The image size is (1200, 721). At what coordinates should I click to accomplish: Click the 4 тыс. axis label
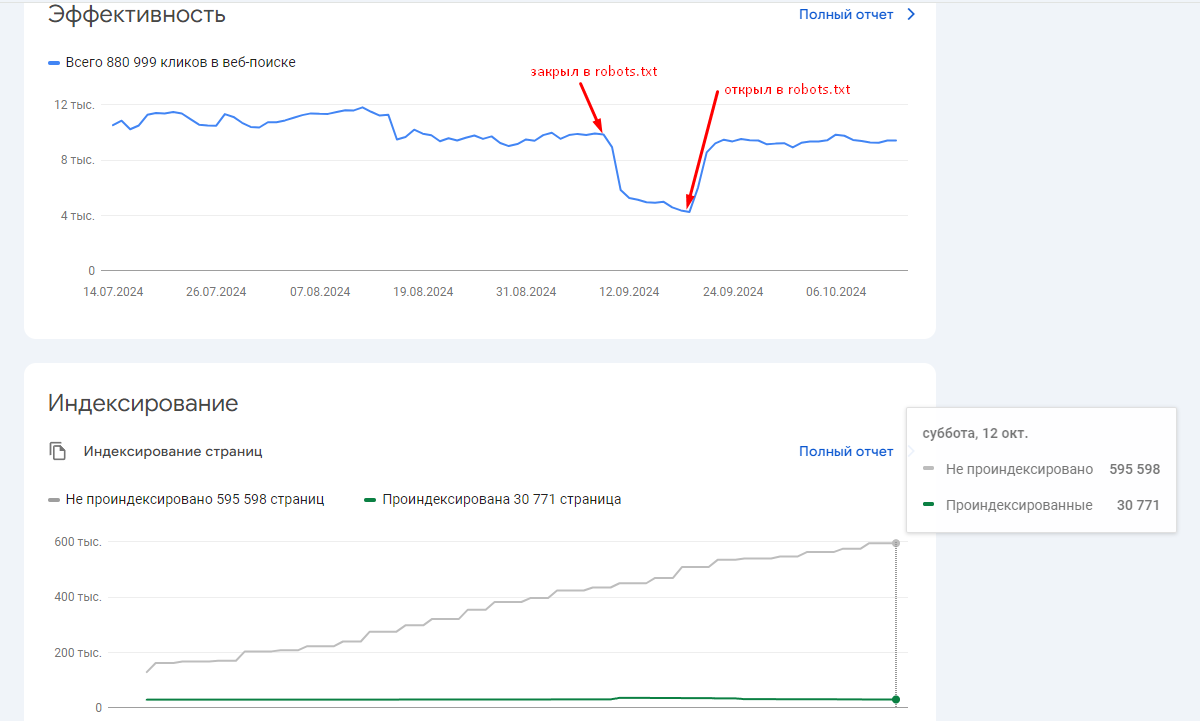coord(78,215)
